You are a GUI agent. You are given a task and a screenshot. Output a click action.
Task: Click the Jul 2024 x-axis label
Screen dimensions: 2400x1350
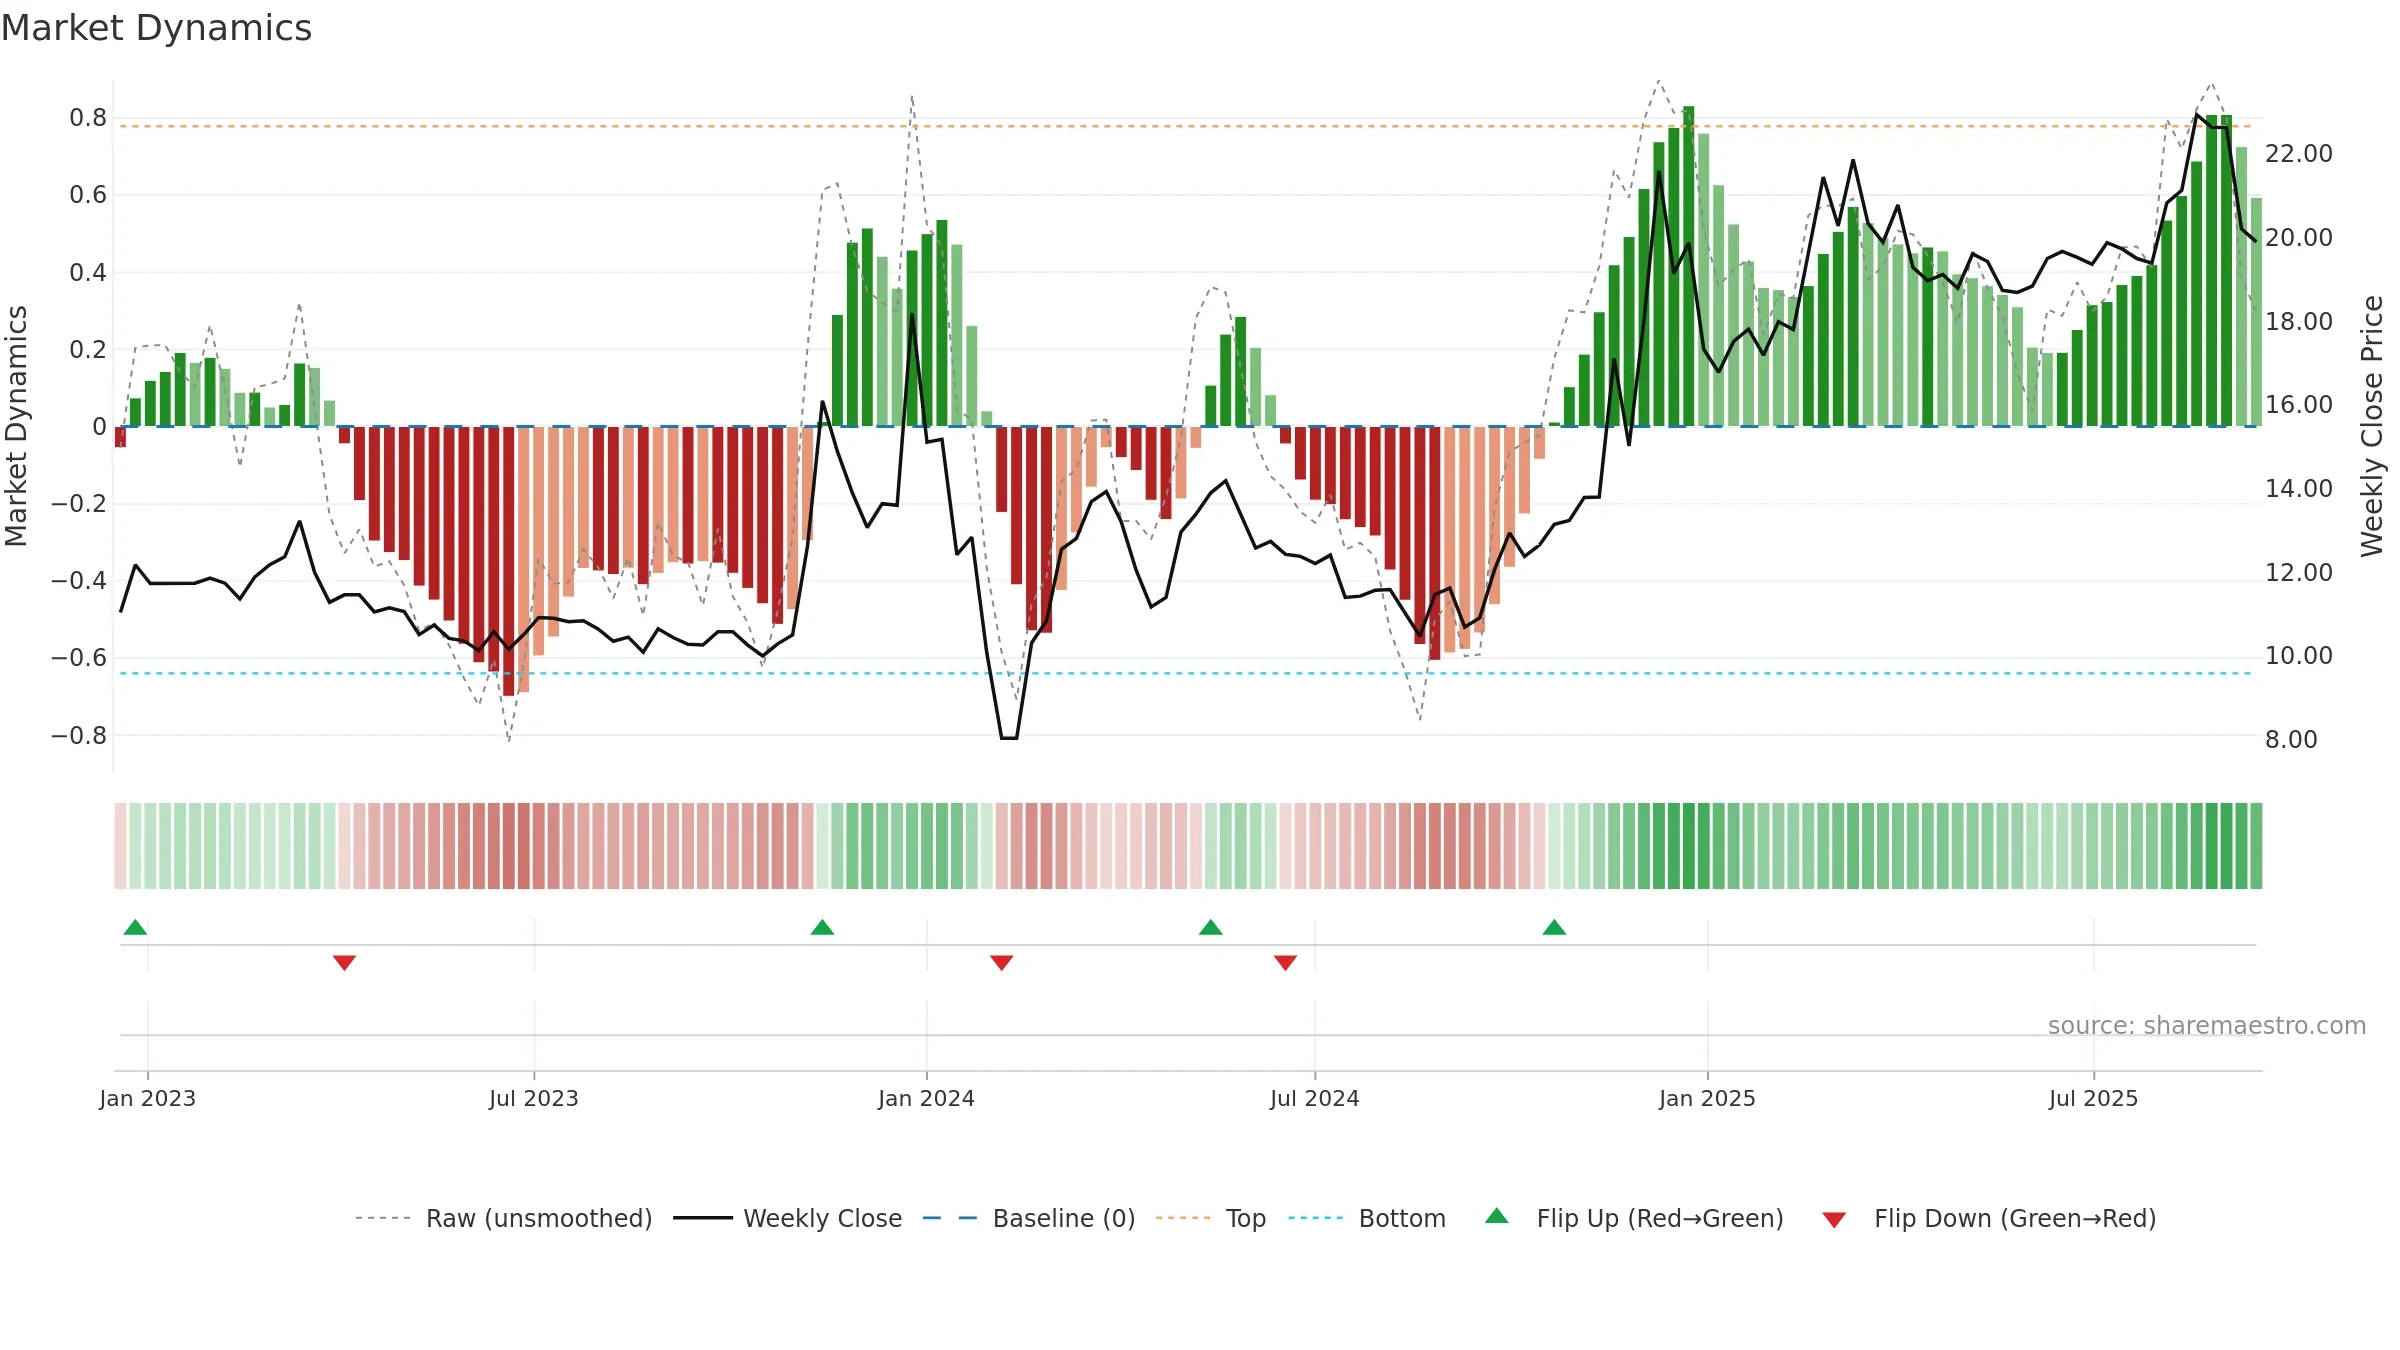[x=1314, y=1098]
